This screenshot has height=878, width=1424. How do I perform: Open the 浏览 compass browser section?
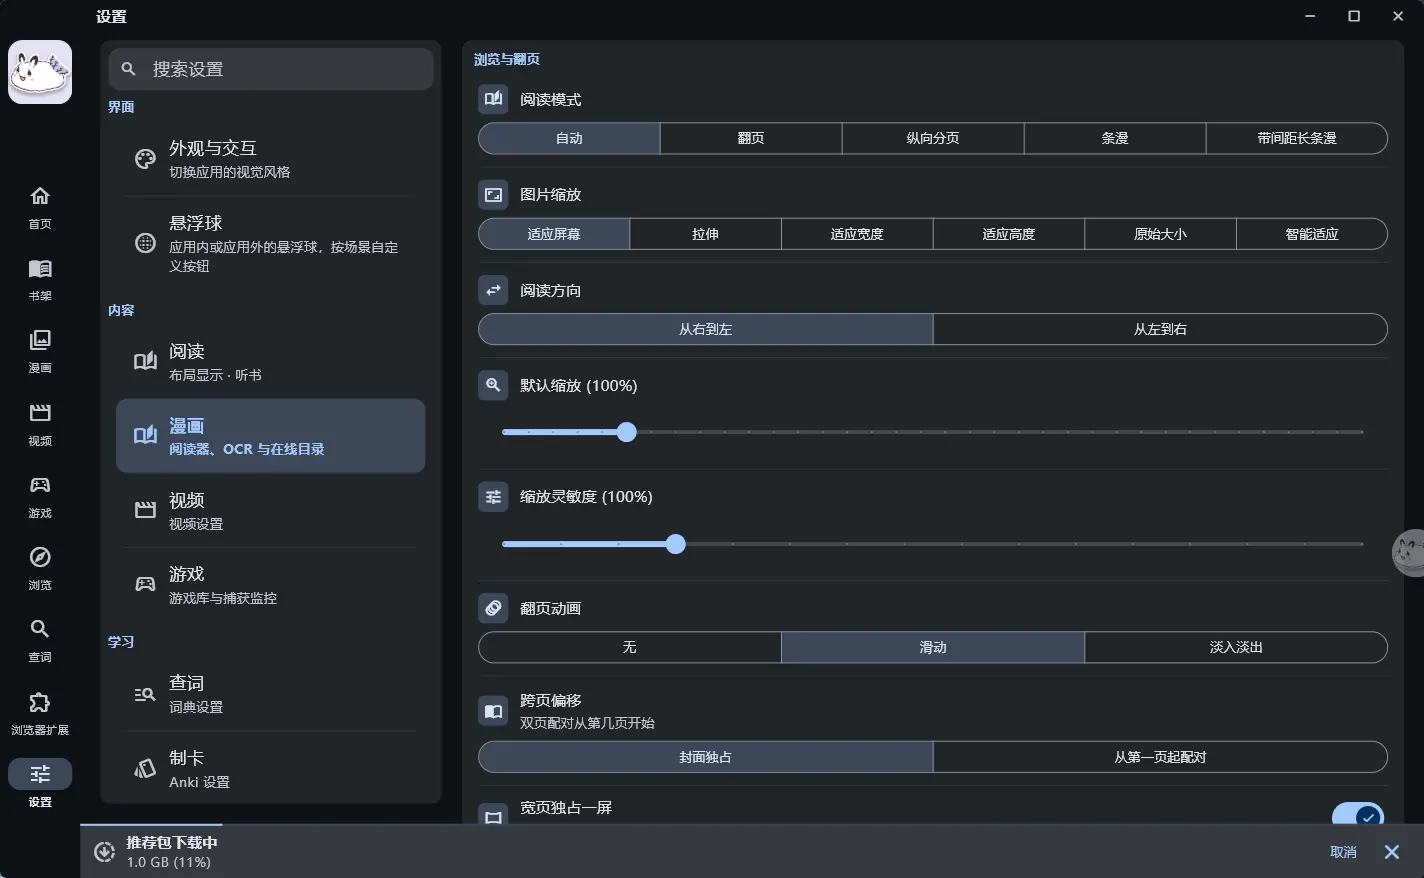40,568
